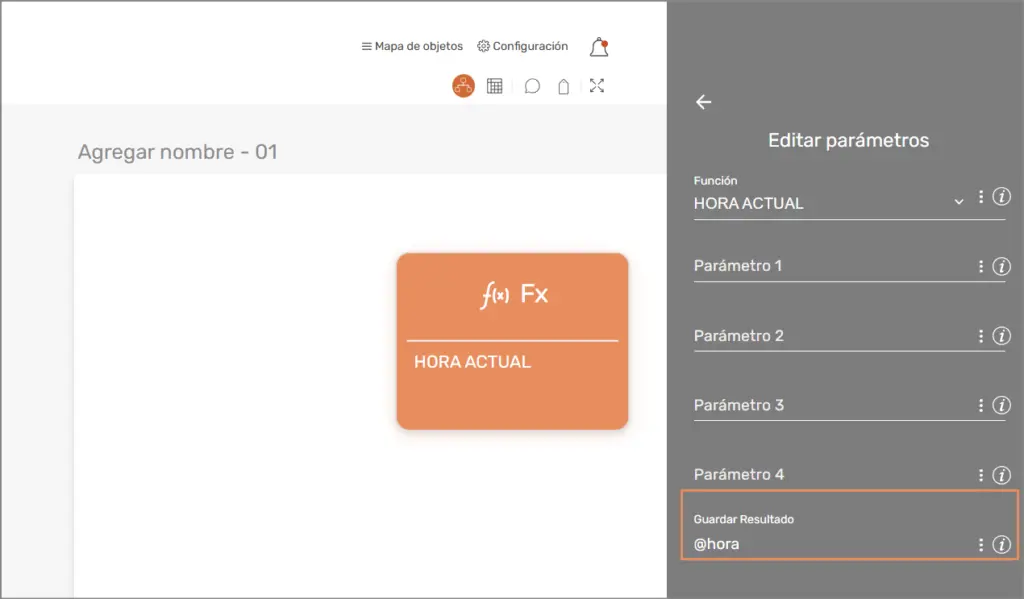Open three-dot options for Parámetro 2
The image size is (1024, 599).
(981, 336)
